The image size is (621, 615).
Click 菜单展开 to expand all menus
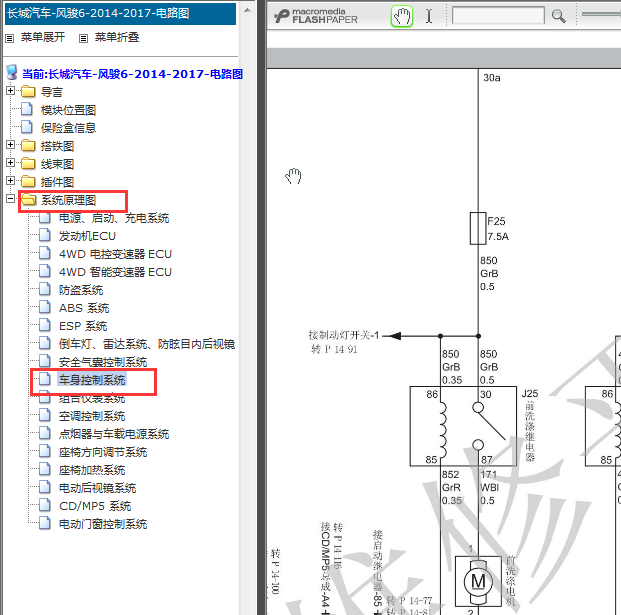(x=43, y=37)
